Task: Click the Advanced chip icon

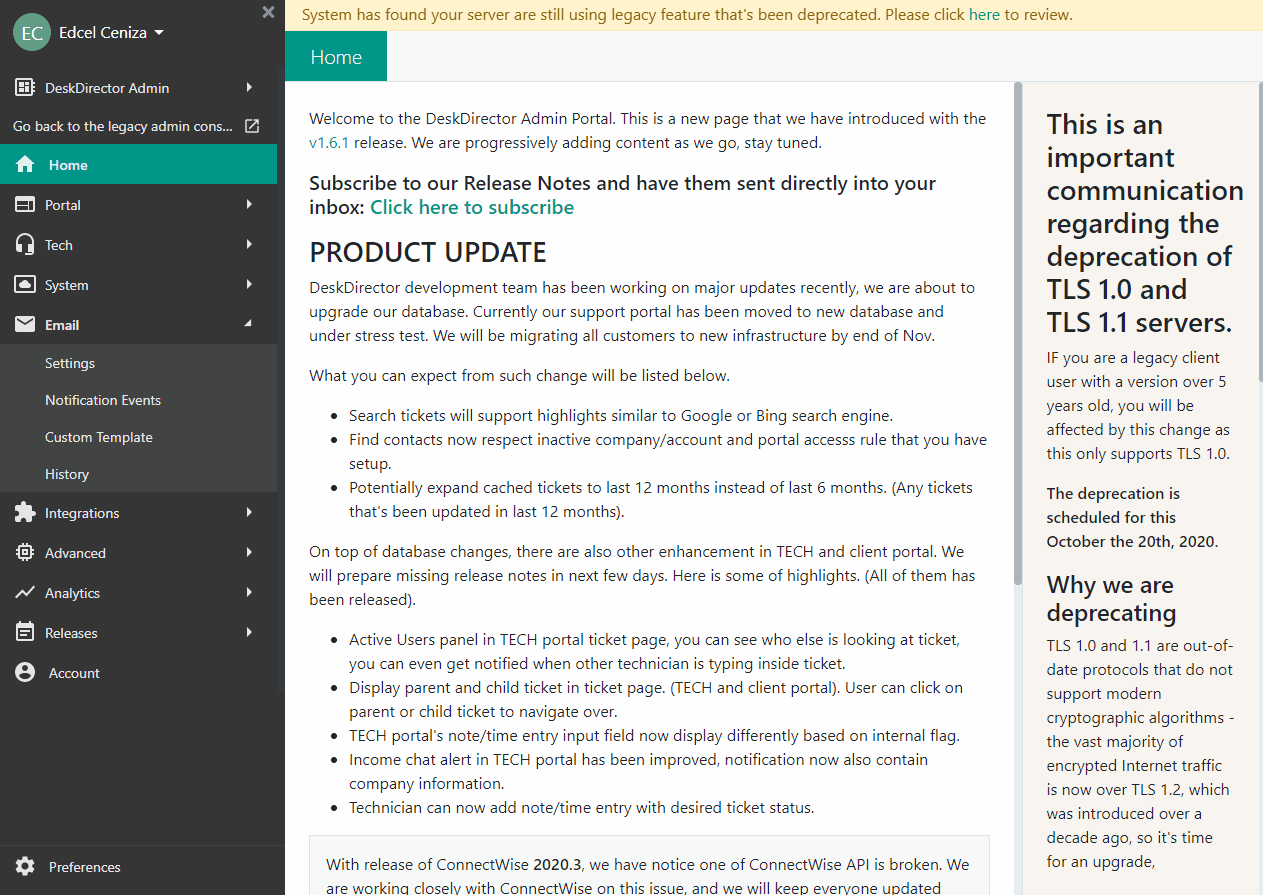Action: 25,553
